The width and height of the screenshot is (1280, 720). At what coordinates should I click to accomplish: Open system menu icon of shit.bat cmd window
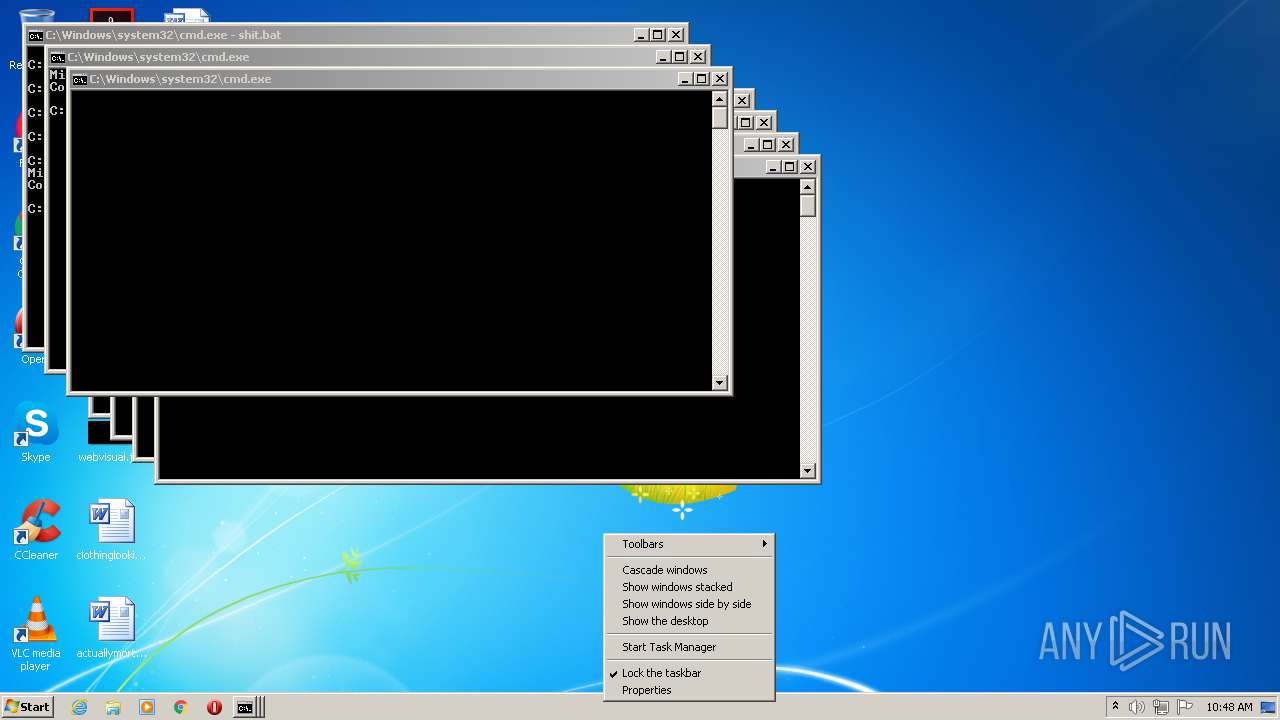coord(35,35)
